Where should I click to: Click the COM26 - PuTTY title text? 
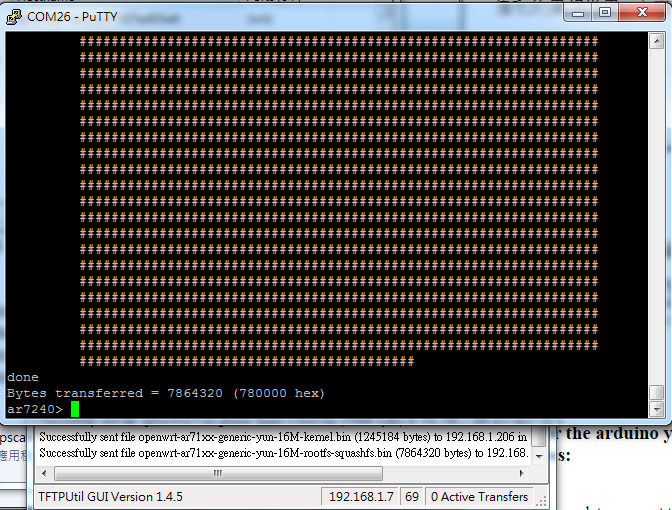(x=72, y=17)
